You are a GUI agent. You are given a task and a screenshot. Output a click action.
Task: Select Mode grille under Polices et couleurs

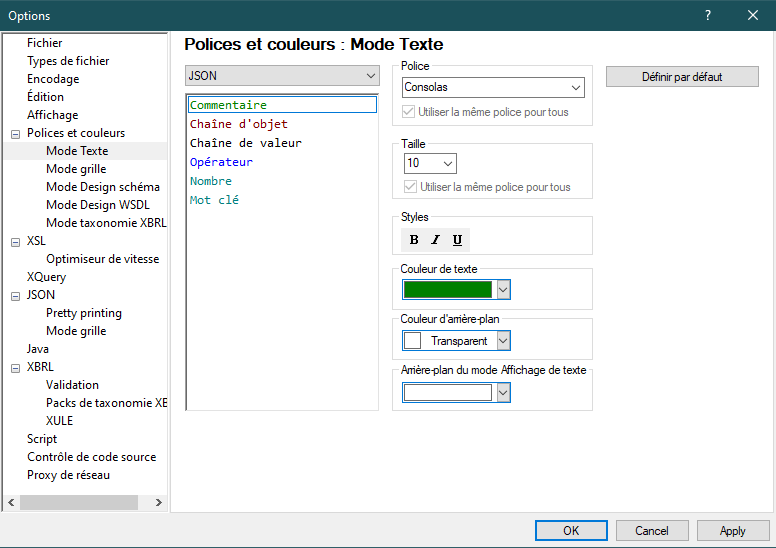(x=76, y=169)
